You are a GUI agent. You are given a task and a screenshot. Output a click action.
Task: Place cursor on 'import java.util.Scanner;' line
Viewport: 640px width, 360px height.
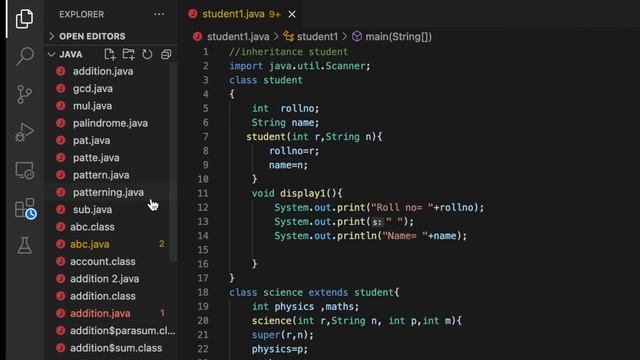point(300,66)
